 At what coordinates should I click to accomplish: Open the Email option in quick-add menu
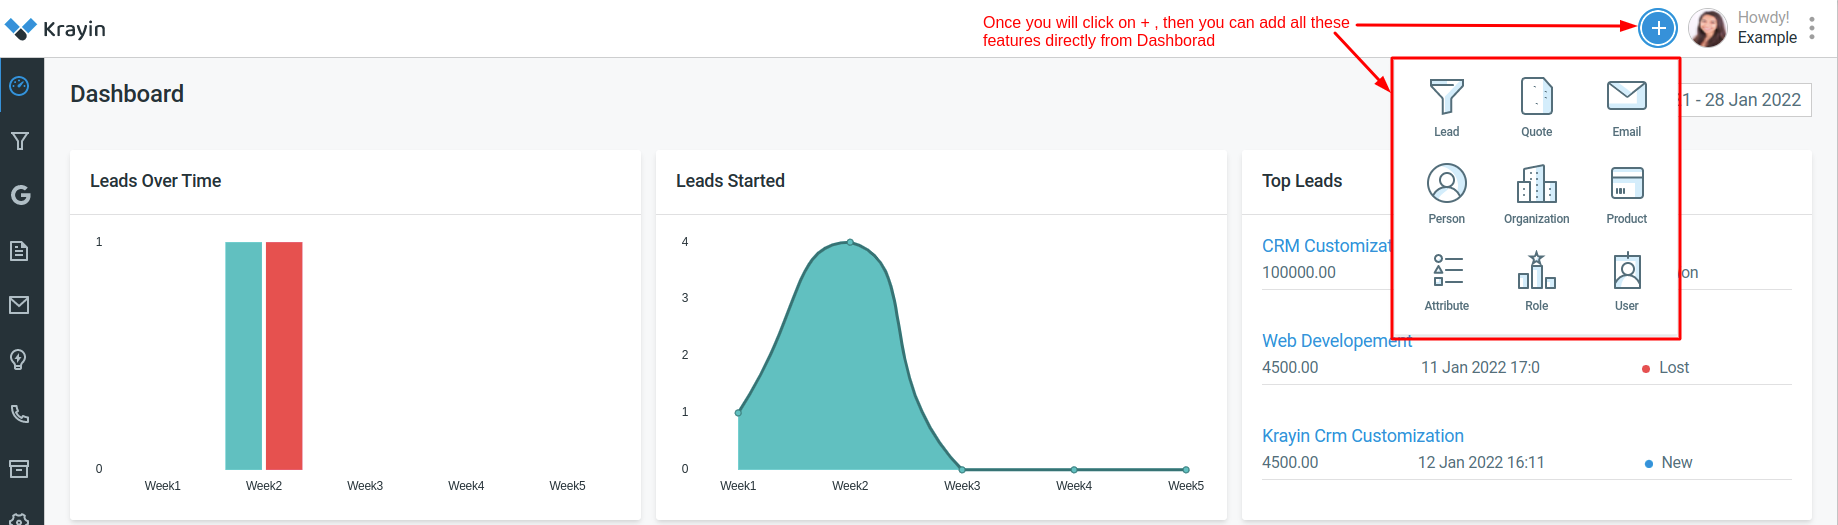point(1626,97)
